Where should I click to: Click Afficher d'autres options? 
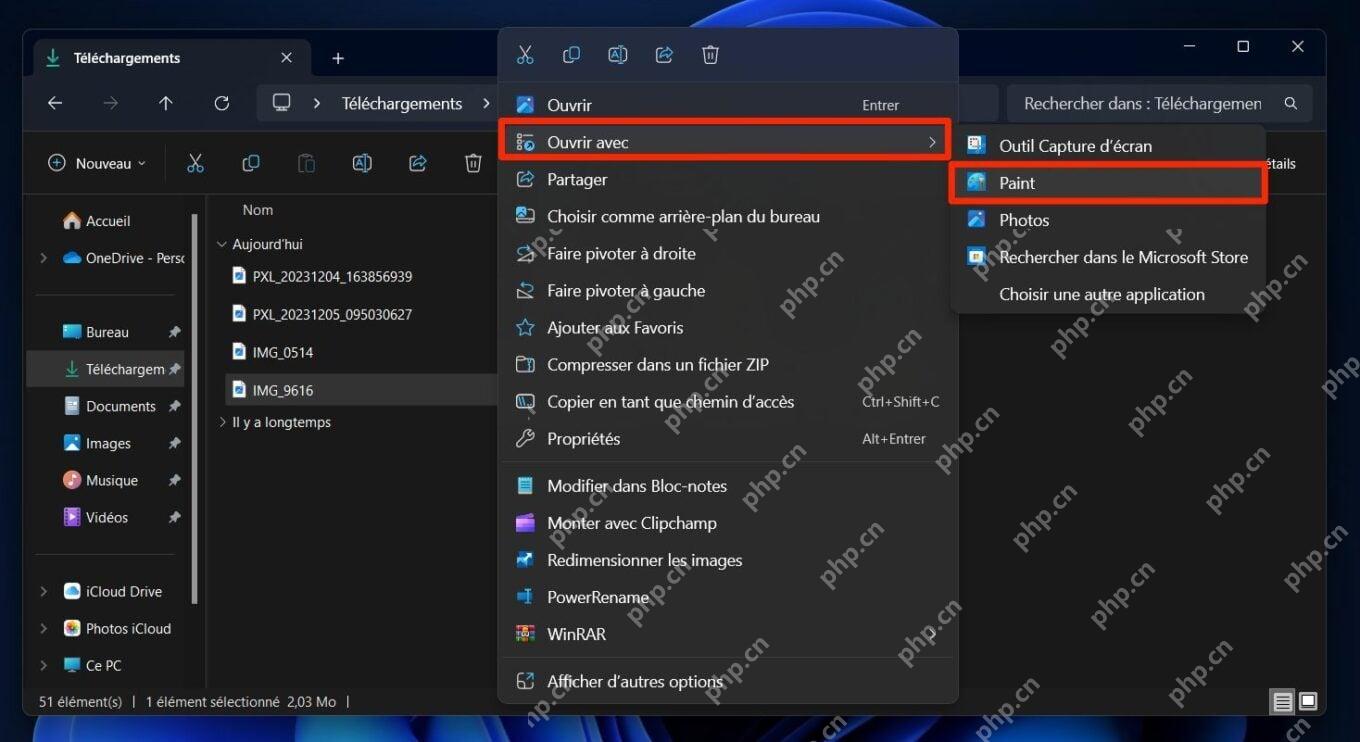pyautogui.click(x=728, y=681)
